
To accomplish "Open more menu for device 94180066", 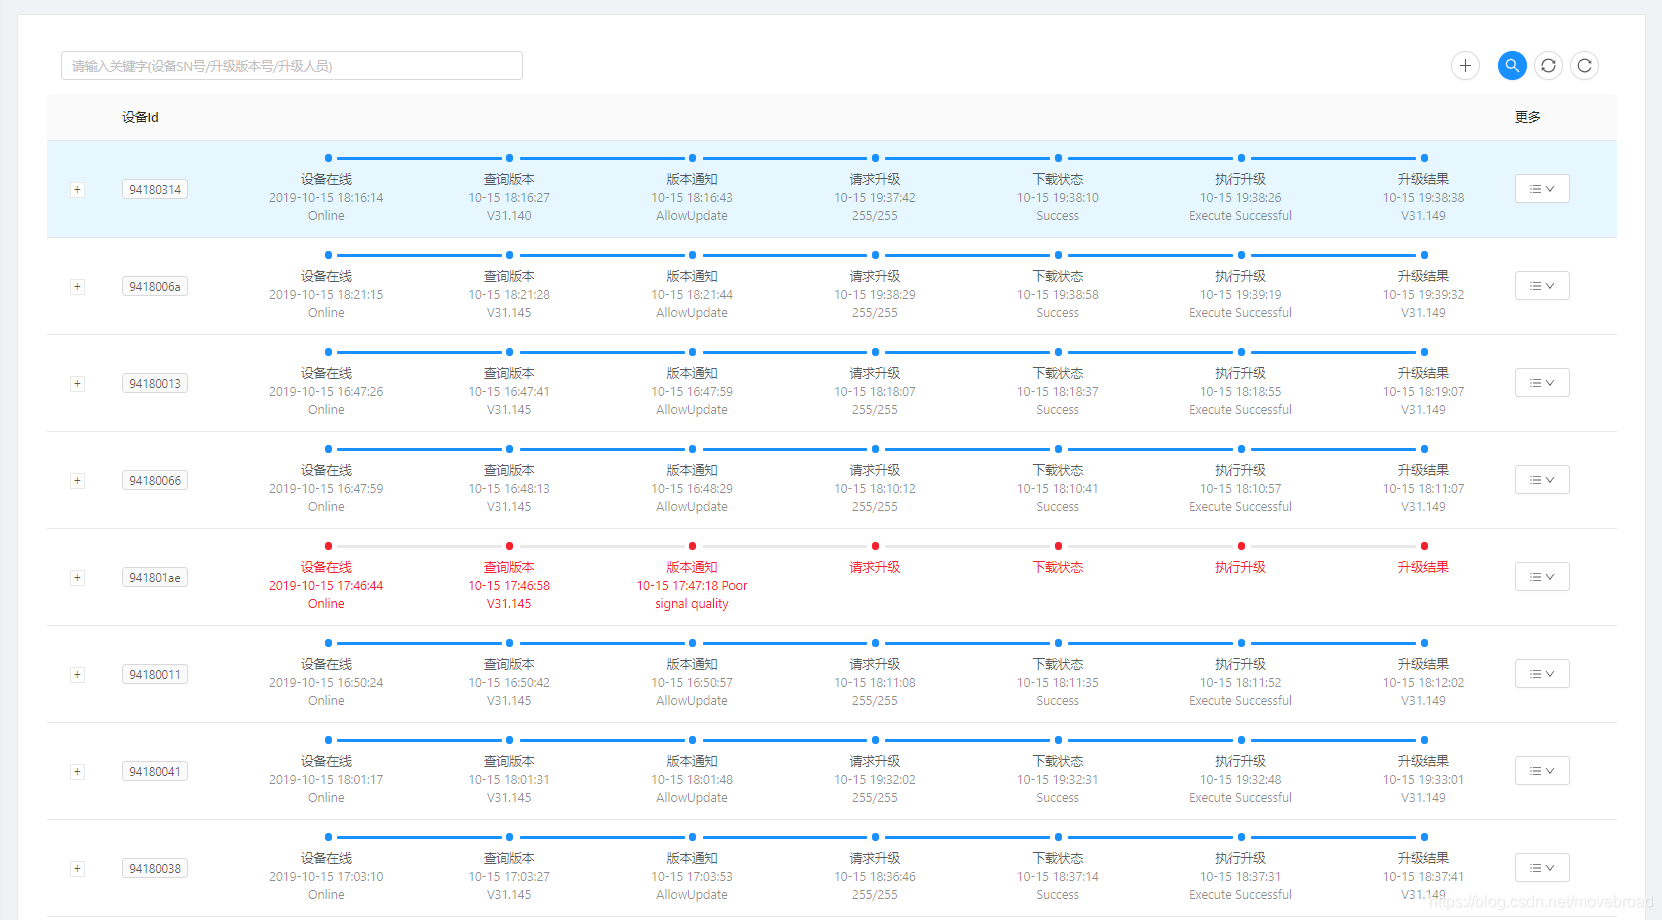I will pos(1542,480).
